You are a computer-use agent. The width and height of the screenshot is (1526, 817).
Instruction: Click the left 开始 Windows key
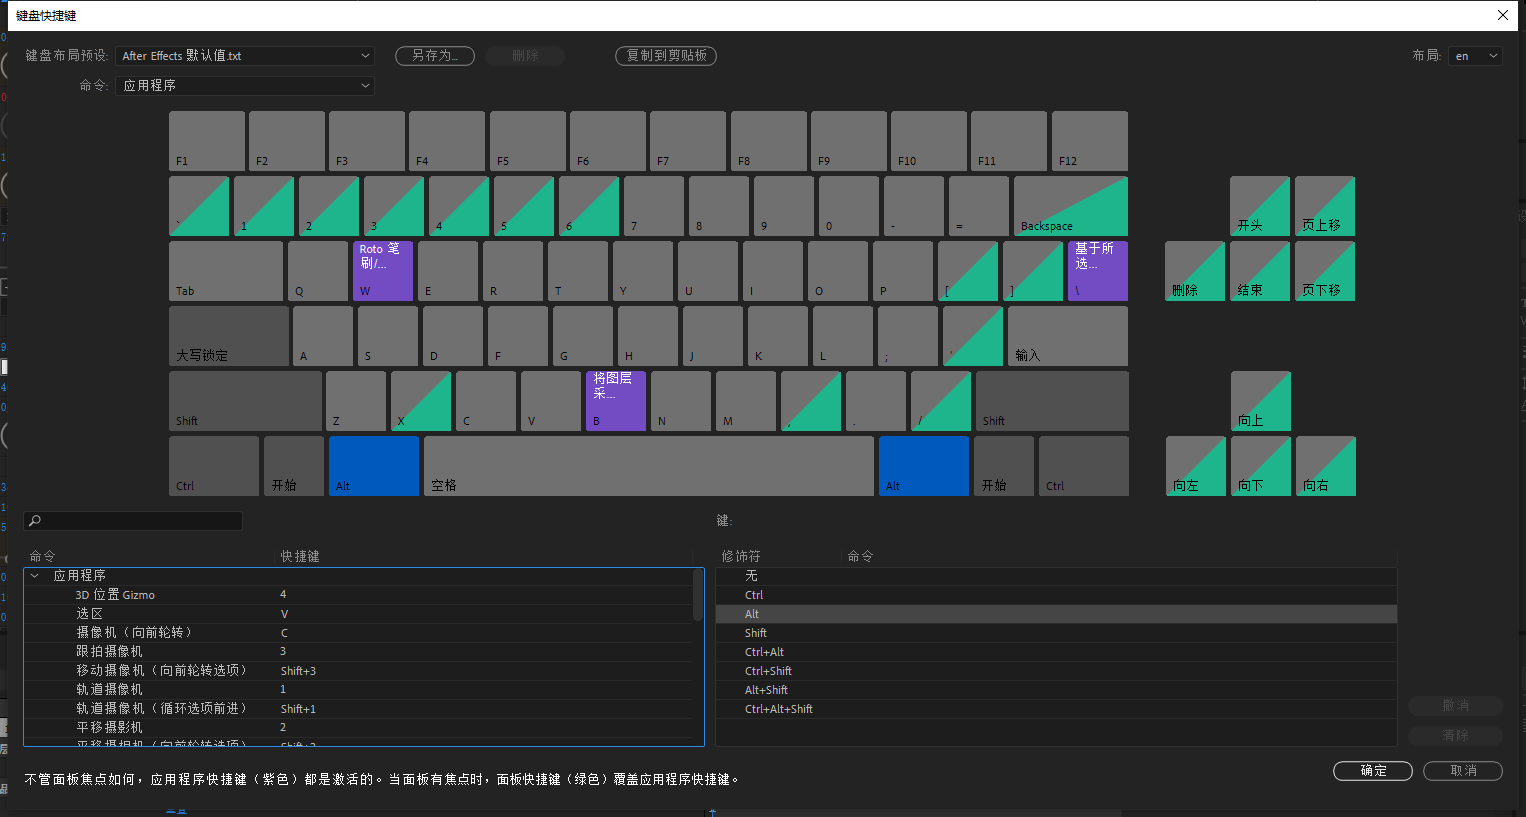pyautogui.click(x=294, y=466)
